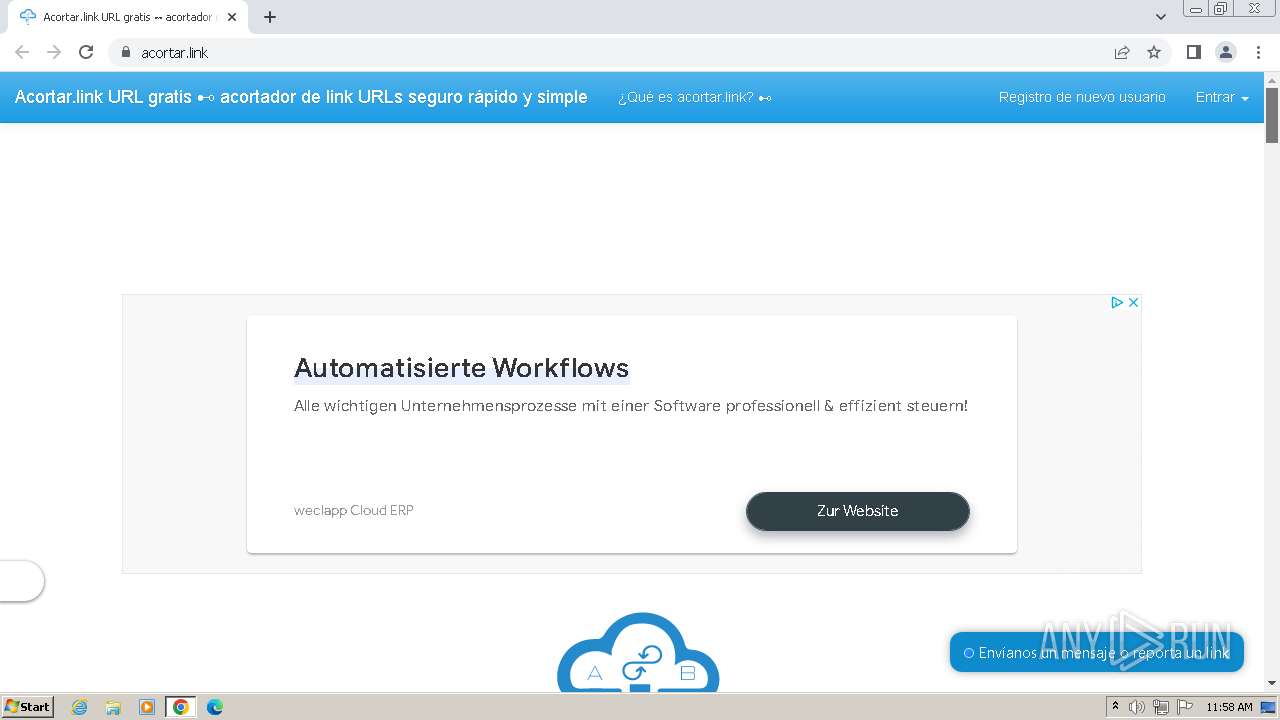Reload the acortar.link page
Viewport: 1280px width, 720px height.
click(86, 52)
